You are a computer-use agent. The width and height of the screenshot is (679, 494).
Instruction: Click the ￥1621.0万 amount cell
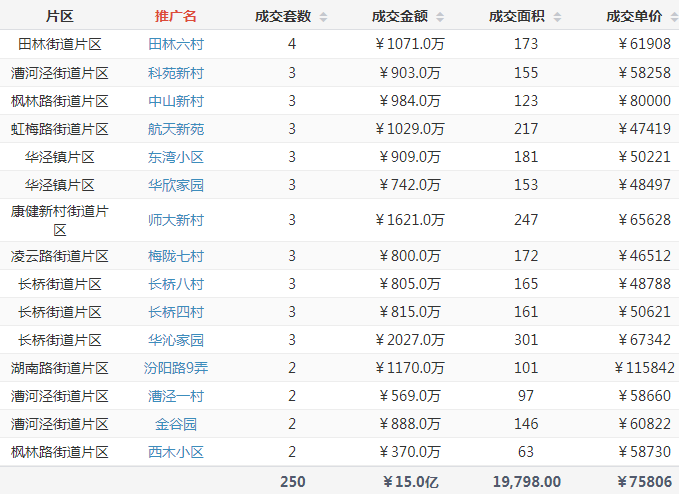(410, 220)
